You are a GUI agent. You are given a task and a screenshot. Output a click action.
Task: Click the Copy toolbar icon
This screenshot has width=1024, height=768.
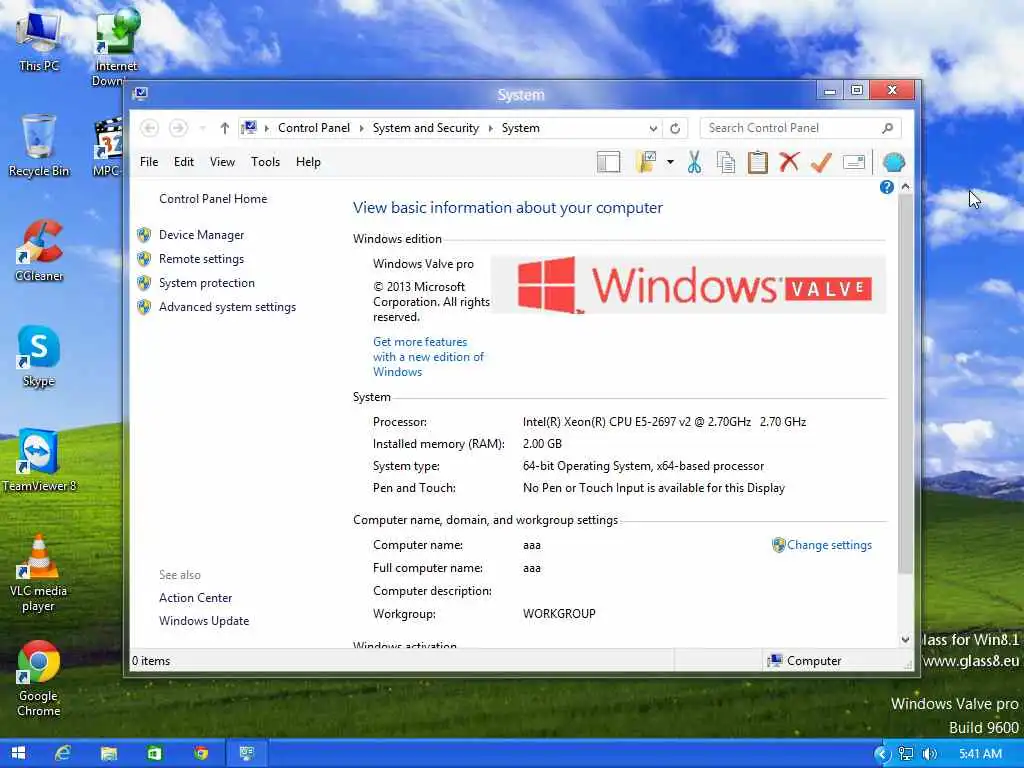coord(726,162)
